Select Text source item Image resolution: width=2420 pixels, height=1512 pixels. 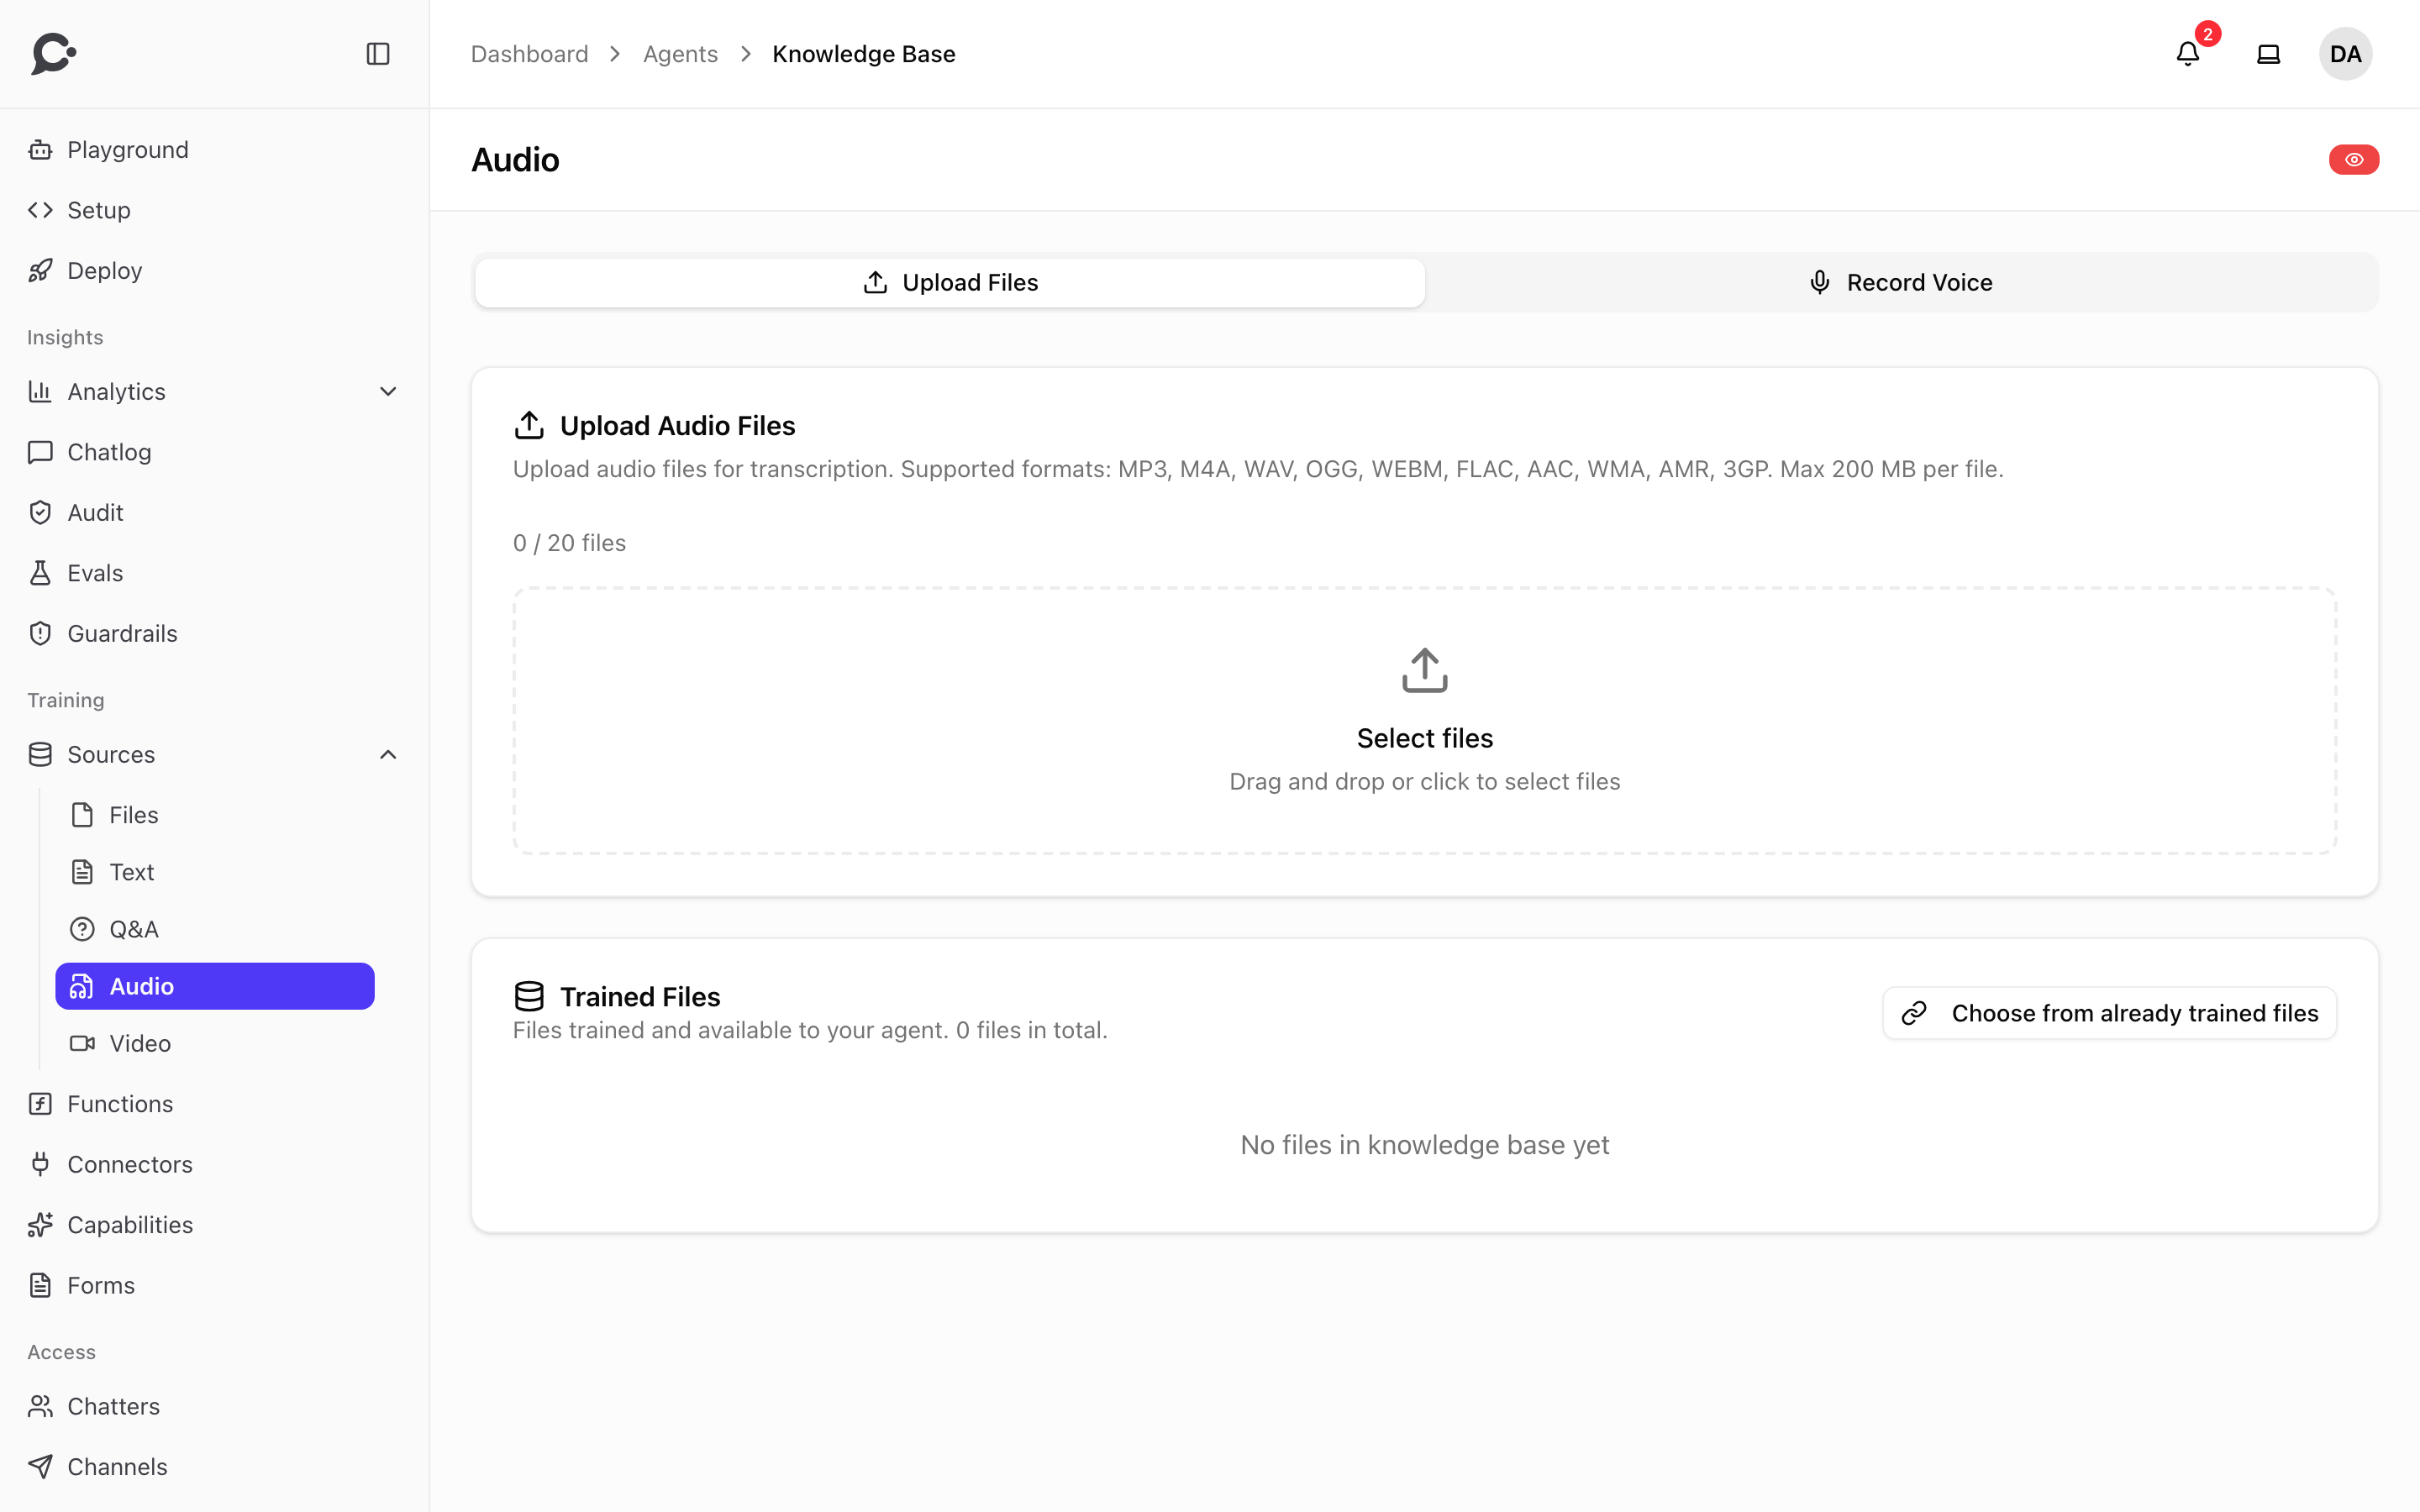click(215, 872)
